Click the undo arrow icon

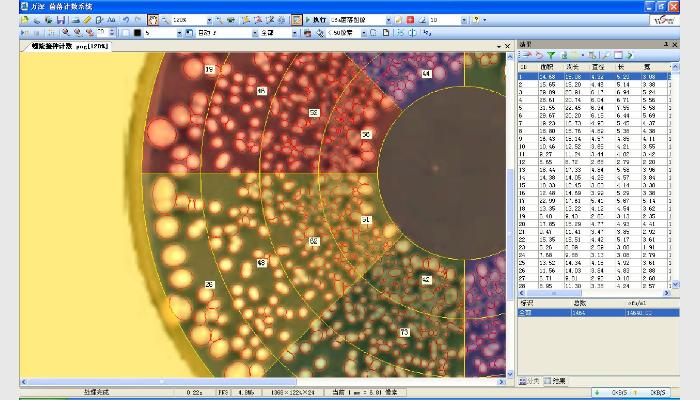click(125, 20)
